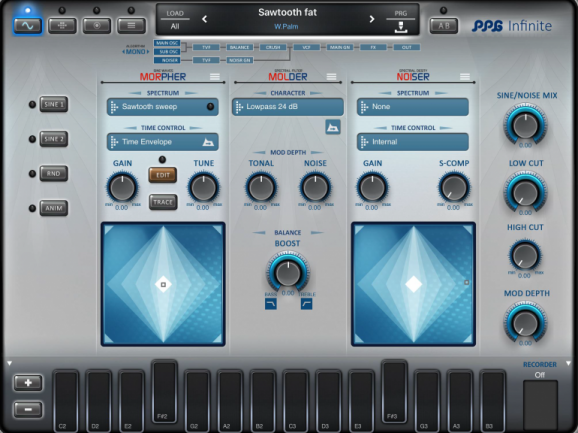Screen dimensions: 578x433
Task: Toggle the A B compare button
Action: 444,25
